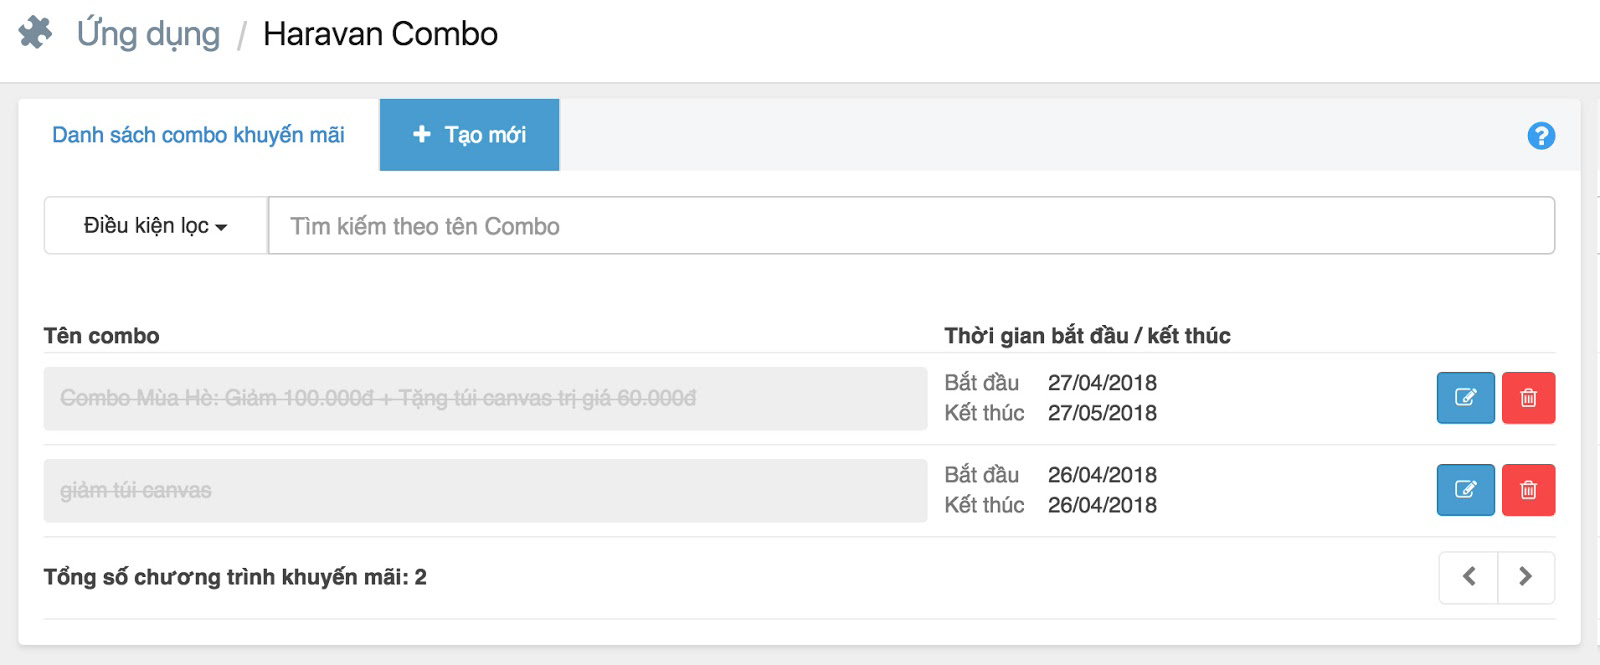
Task: Click the "Ứng dụng" breadcrumb link
Action: coord(148,34)
